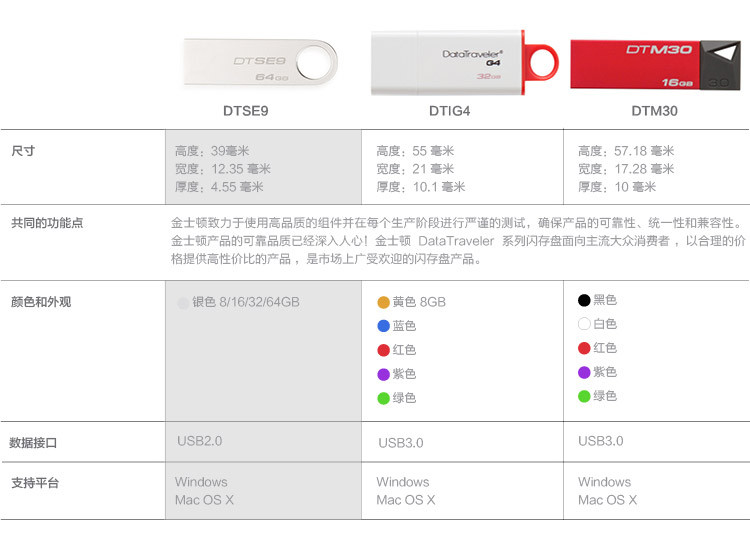Image resolution: width=750 pixels, height=536 pixels.
Task: Click the 尺寸 row header
Action: click(23, 151)
